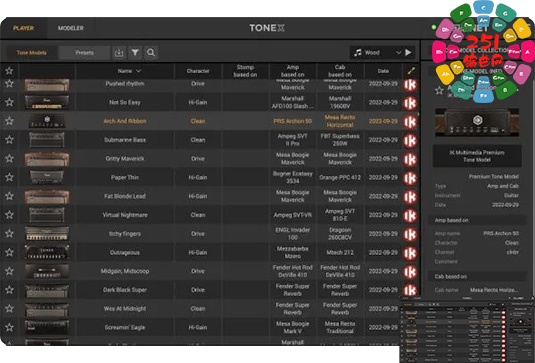Click IK logo on Virtual Nightmare row
535x363 pixels.
[410, 216]
